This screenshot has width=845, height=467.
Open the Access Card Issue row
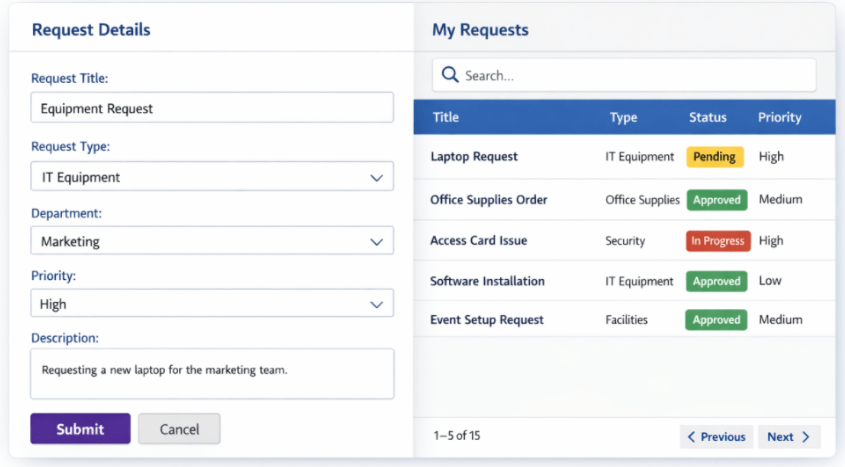coord(625,240)
